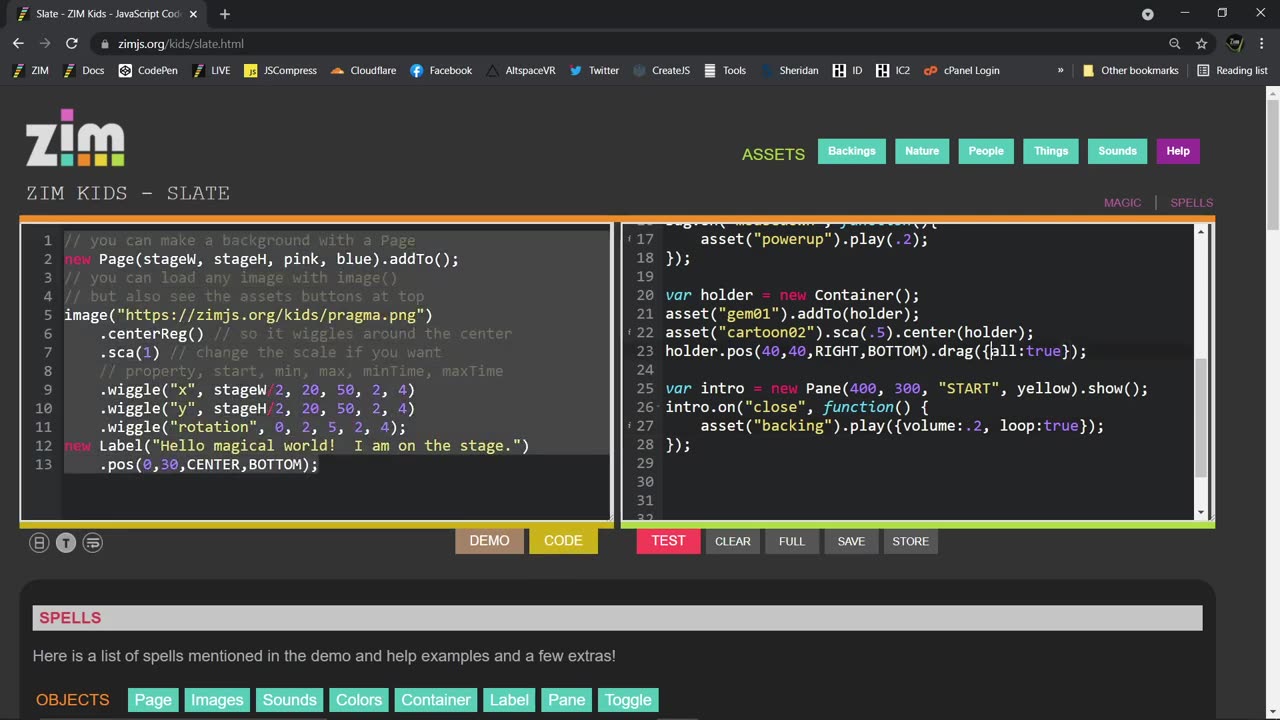Open FULL screen view
The image size is (1280, 720).
791,541
